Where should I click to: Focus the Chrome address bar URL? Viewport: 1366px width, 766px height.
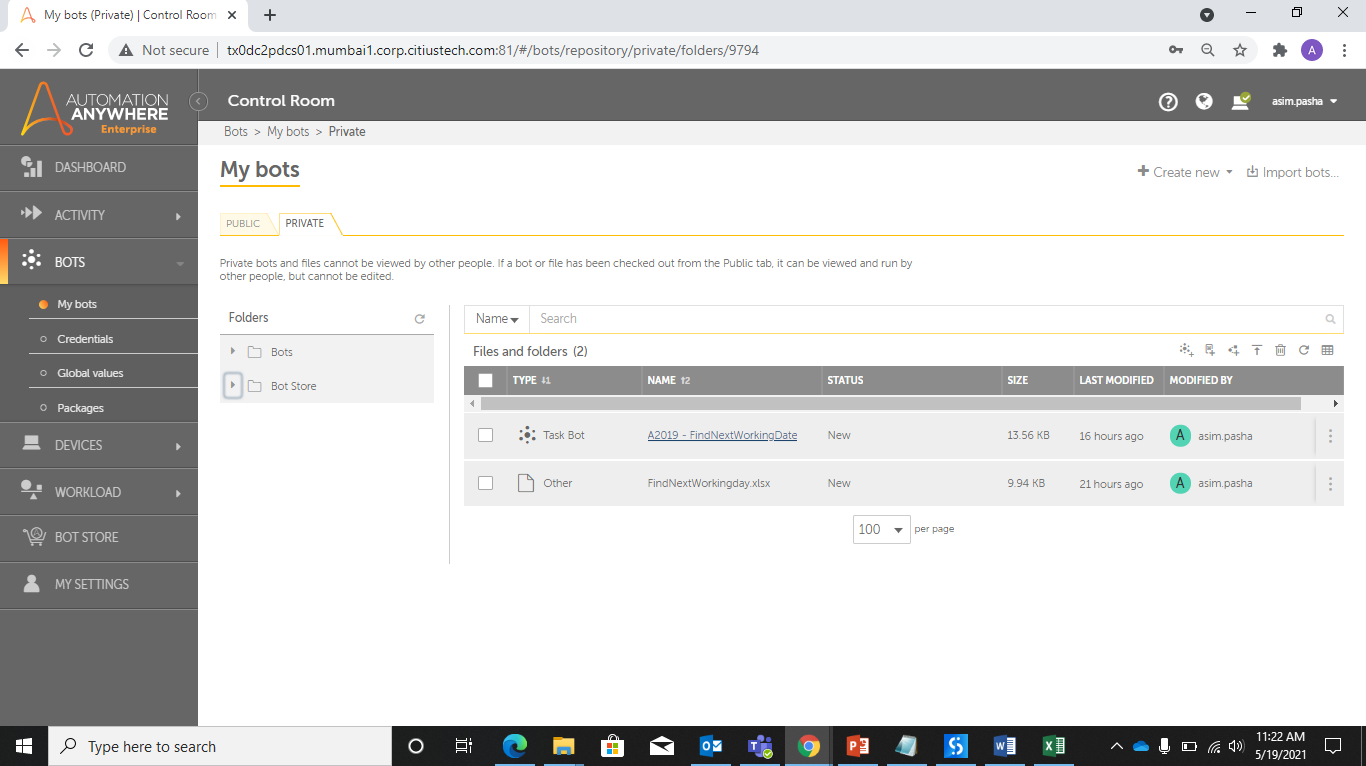pyautogui.click(x=493, y=50)
